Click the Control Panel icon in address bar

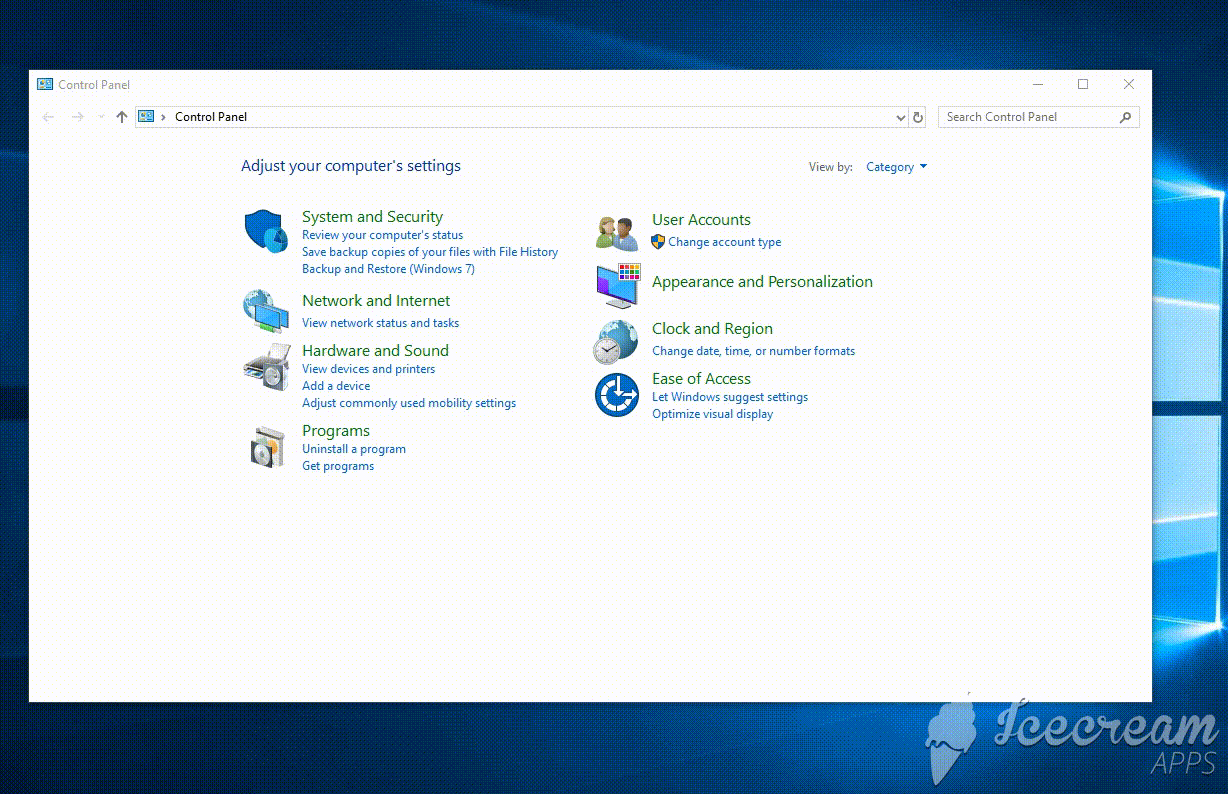(x=146, y=117)
